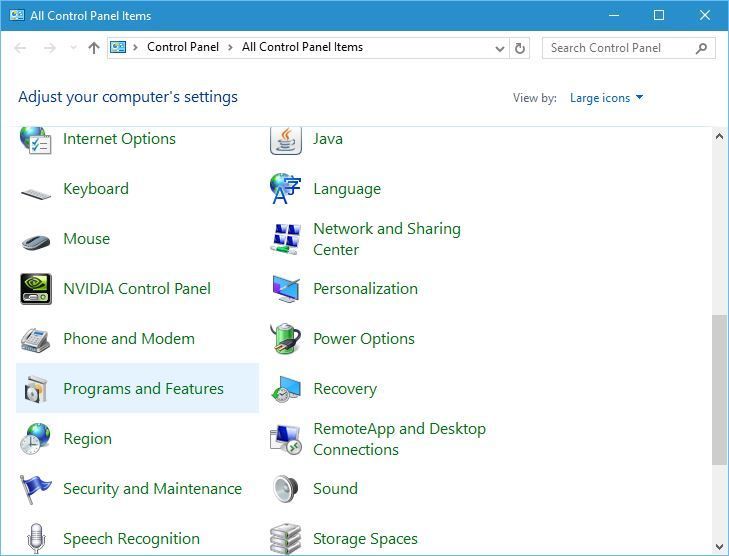This screenshot has height=556, width=729.
Task: Expand the address bar history dropdown
Action: [x=500, y=48]
